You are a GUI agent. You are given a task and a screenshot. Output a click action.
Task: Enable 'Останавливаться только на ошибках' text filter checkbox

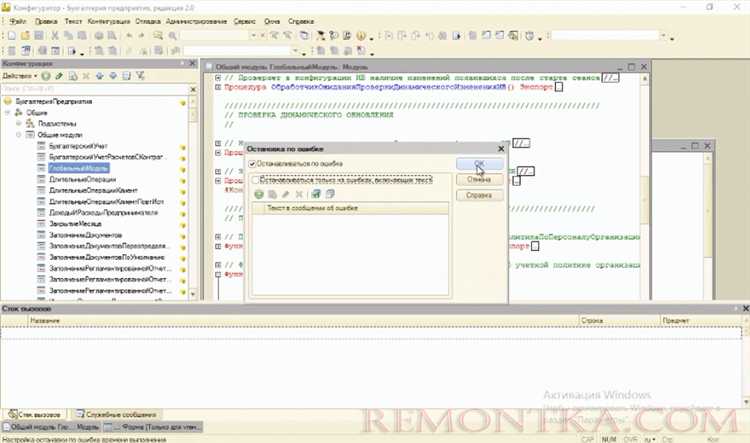tap(253, 179)
